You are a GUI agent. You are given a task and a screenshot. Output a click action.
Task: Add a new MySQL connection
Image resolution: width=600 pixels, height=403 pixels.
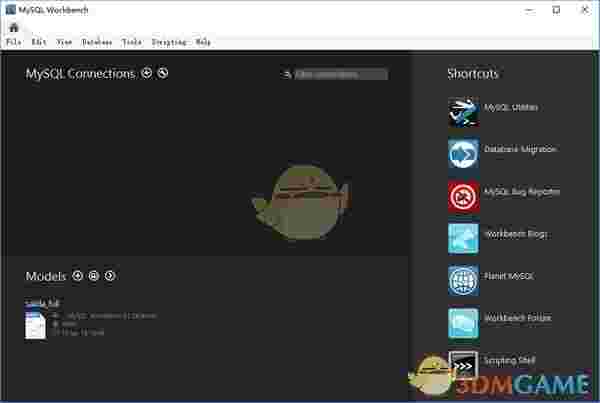(x=147, y=73)
